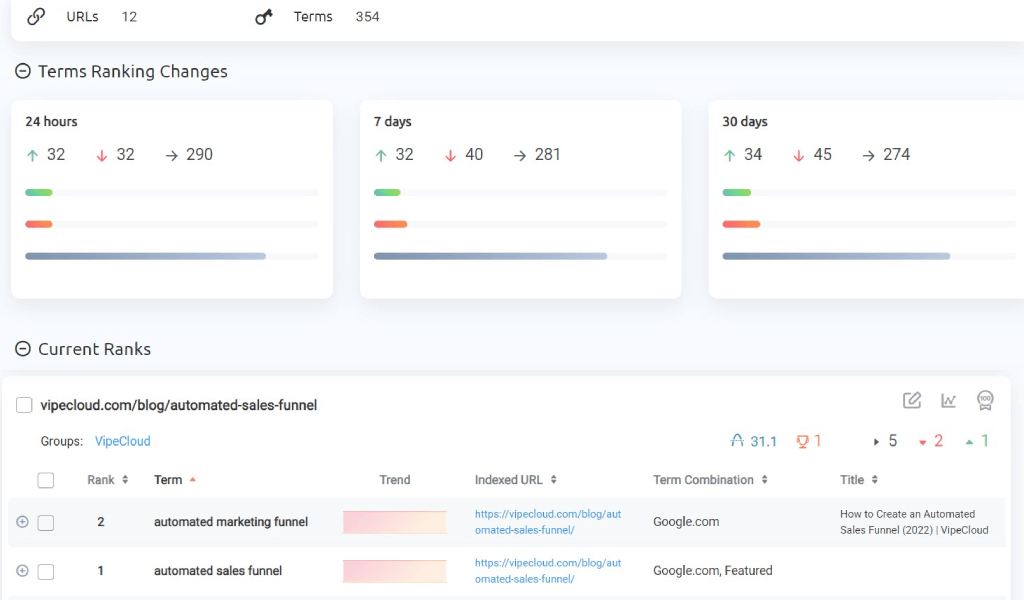Click the Terms count 354
The width and height of the screenshot is (1024, 600).
coord(367,17)
